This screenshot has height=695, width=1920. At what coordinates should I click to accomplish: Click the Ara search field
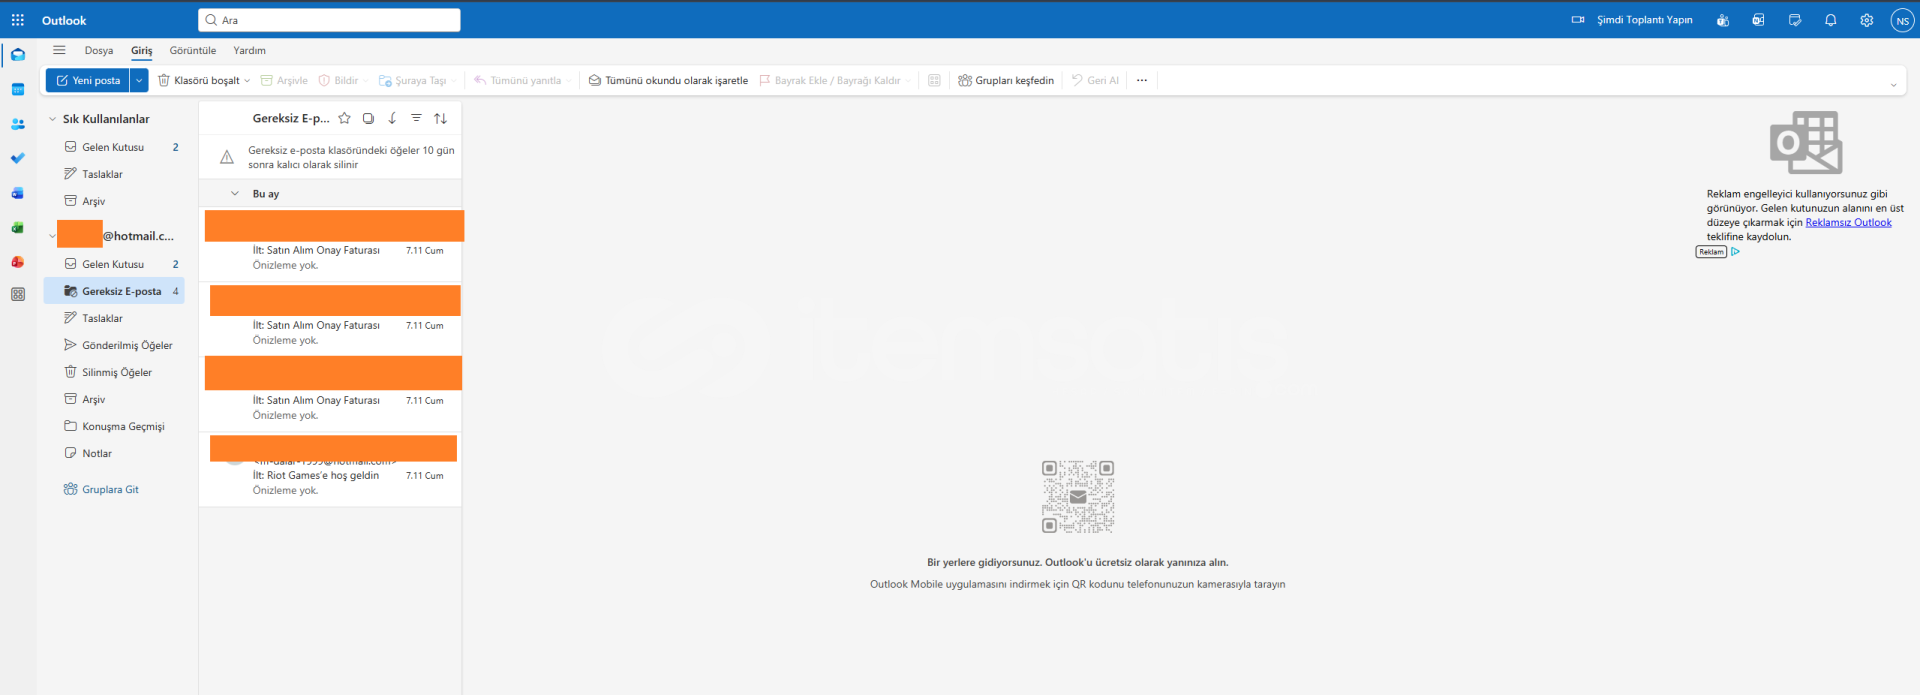click(x=330, y=20)
